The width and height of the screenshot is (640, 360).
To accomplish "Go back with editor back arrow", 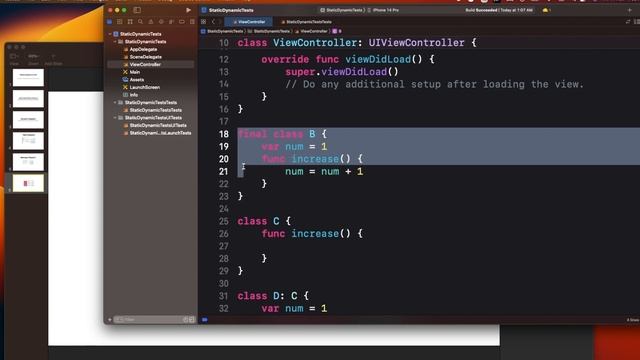I will pyautogui.click(x=213, y=22).
